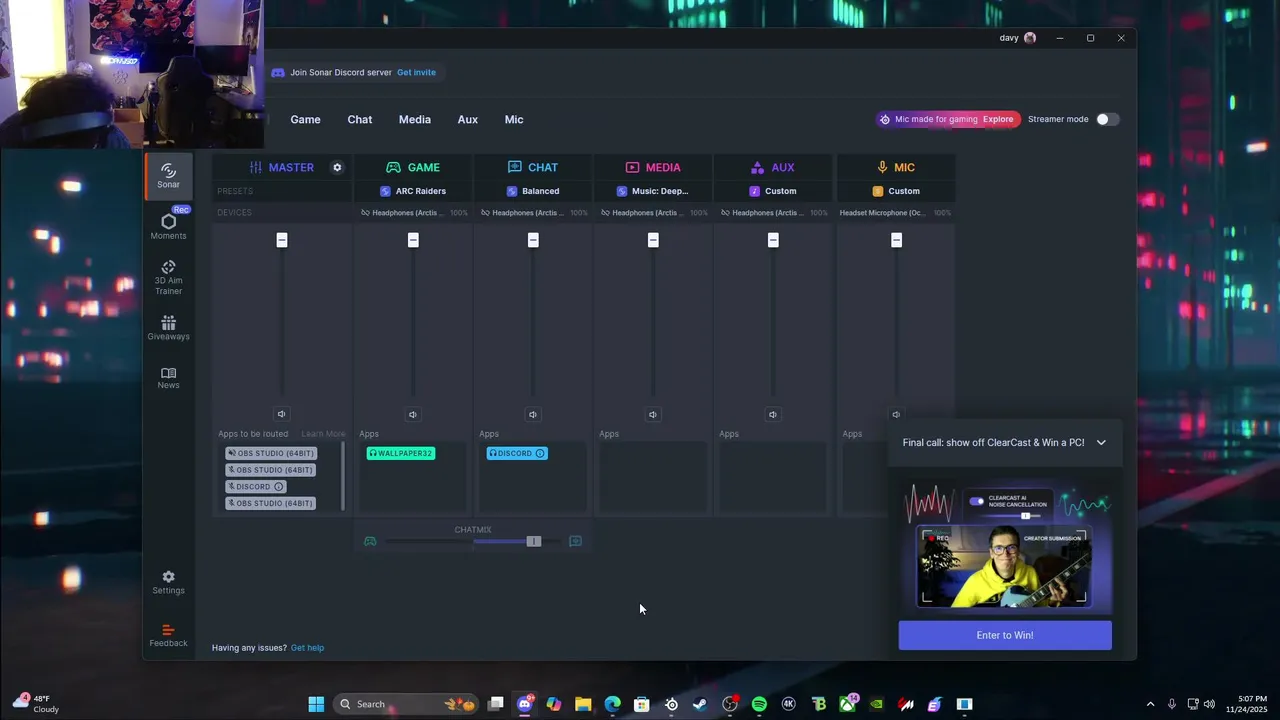The width and height of the screenshot is (1280, 720).
Task: Open Microsoft Edge from the taskbar
Action: (613, 704)
